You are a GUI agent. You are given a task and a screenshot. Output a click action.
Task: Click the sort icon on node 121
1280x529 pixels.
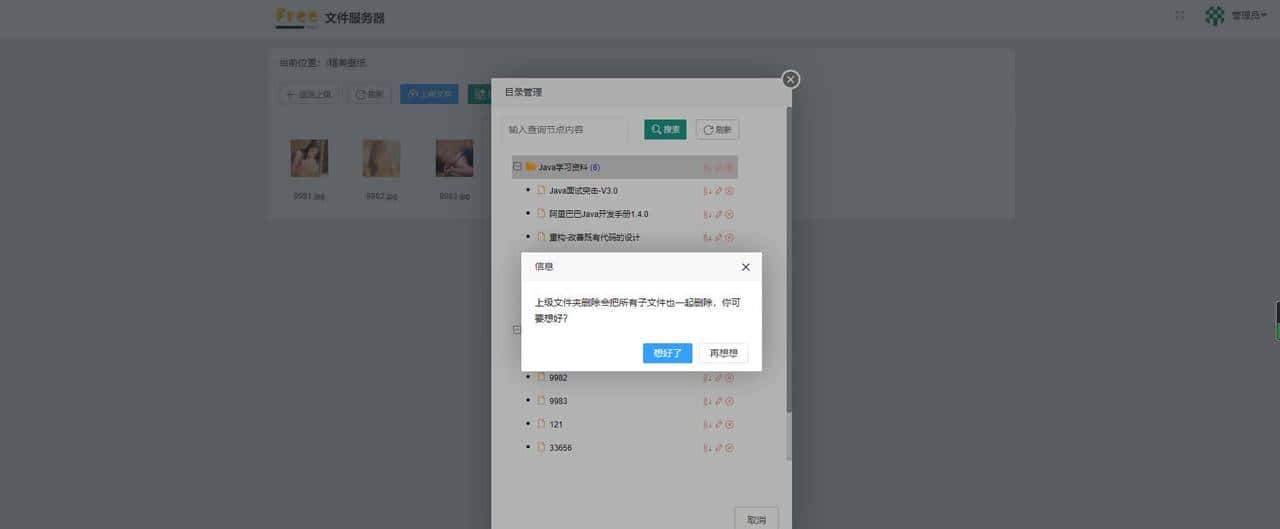coord(707,424)
